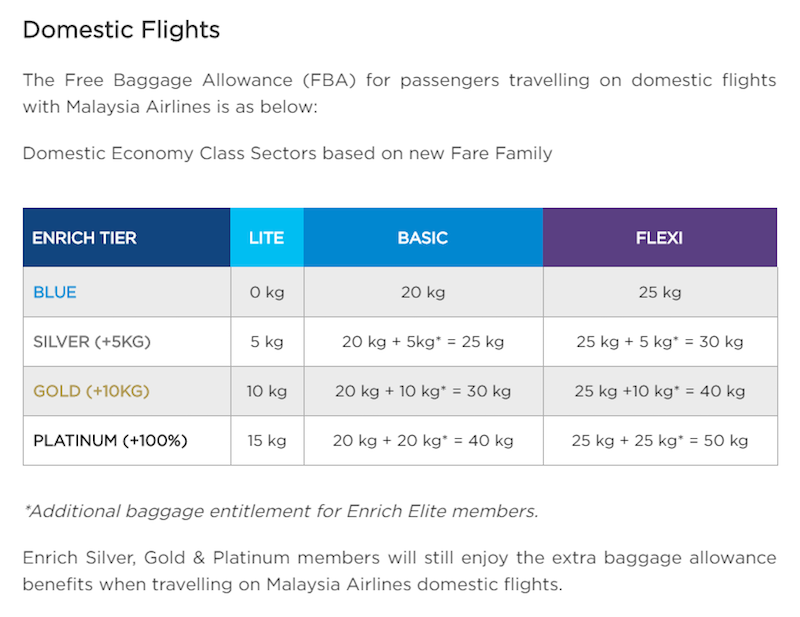The image size is (800, 617).
Task: Click the FLEXI column header
Action: point(659,238)
